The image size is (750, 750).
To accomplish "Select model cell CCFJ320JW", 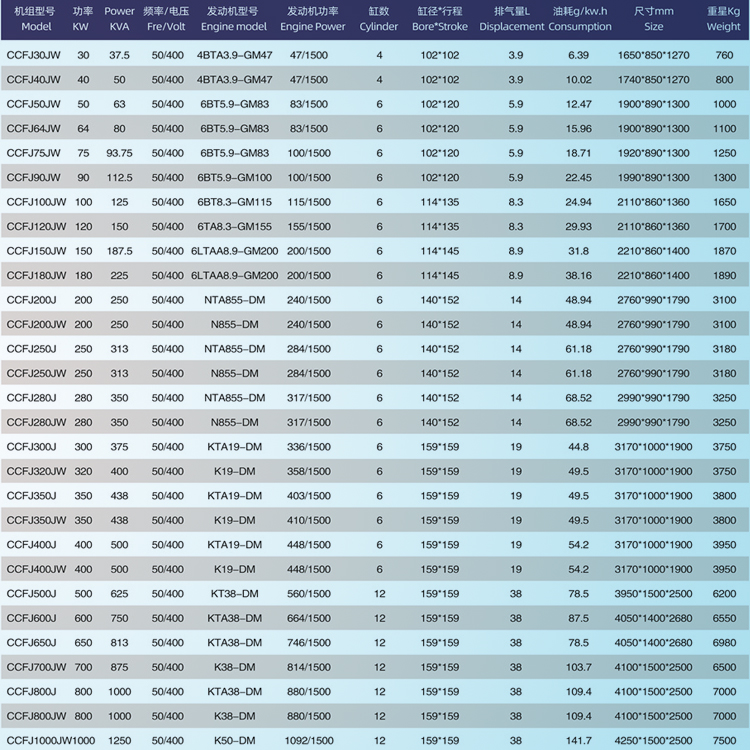I will [36, 471].
